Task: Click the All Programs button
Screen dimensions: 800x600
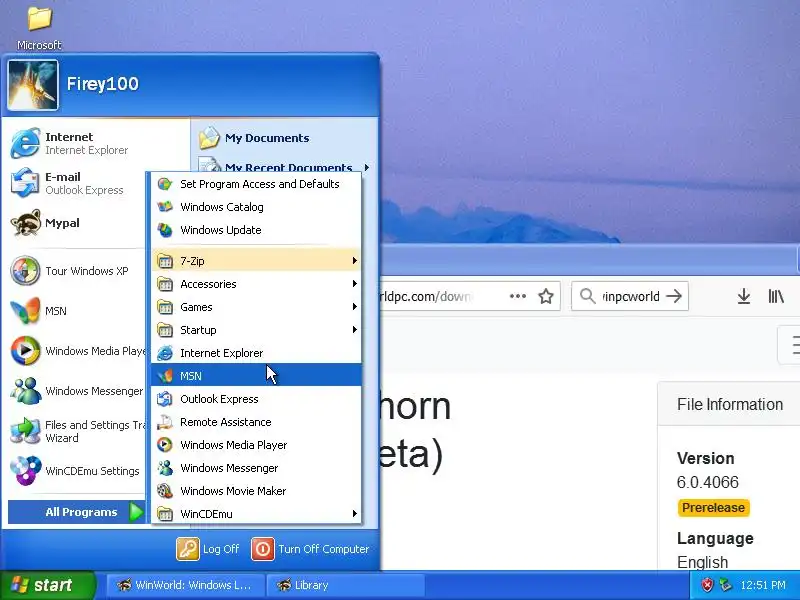Action: pos(77,512)
